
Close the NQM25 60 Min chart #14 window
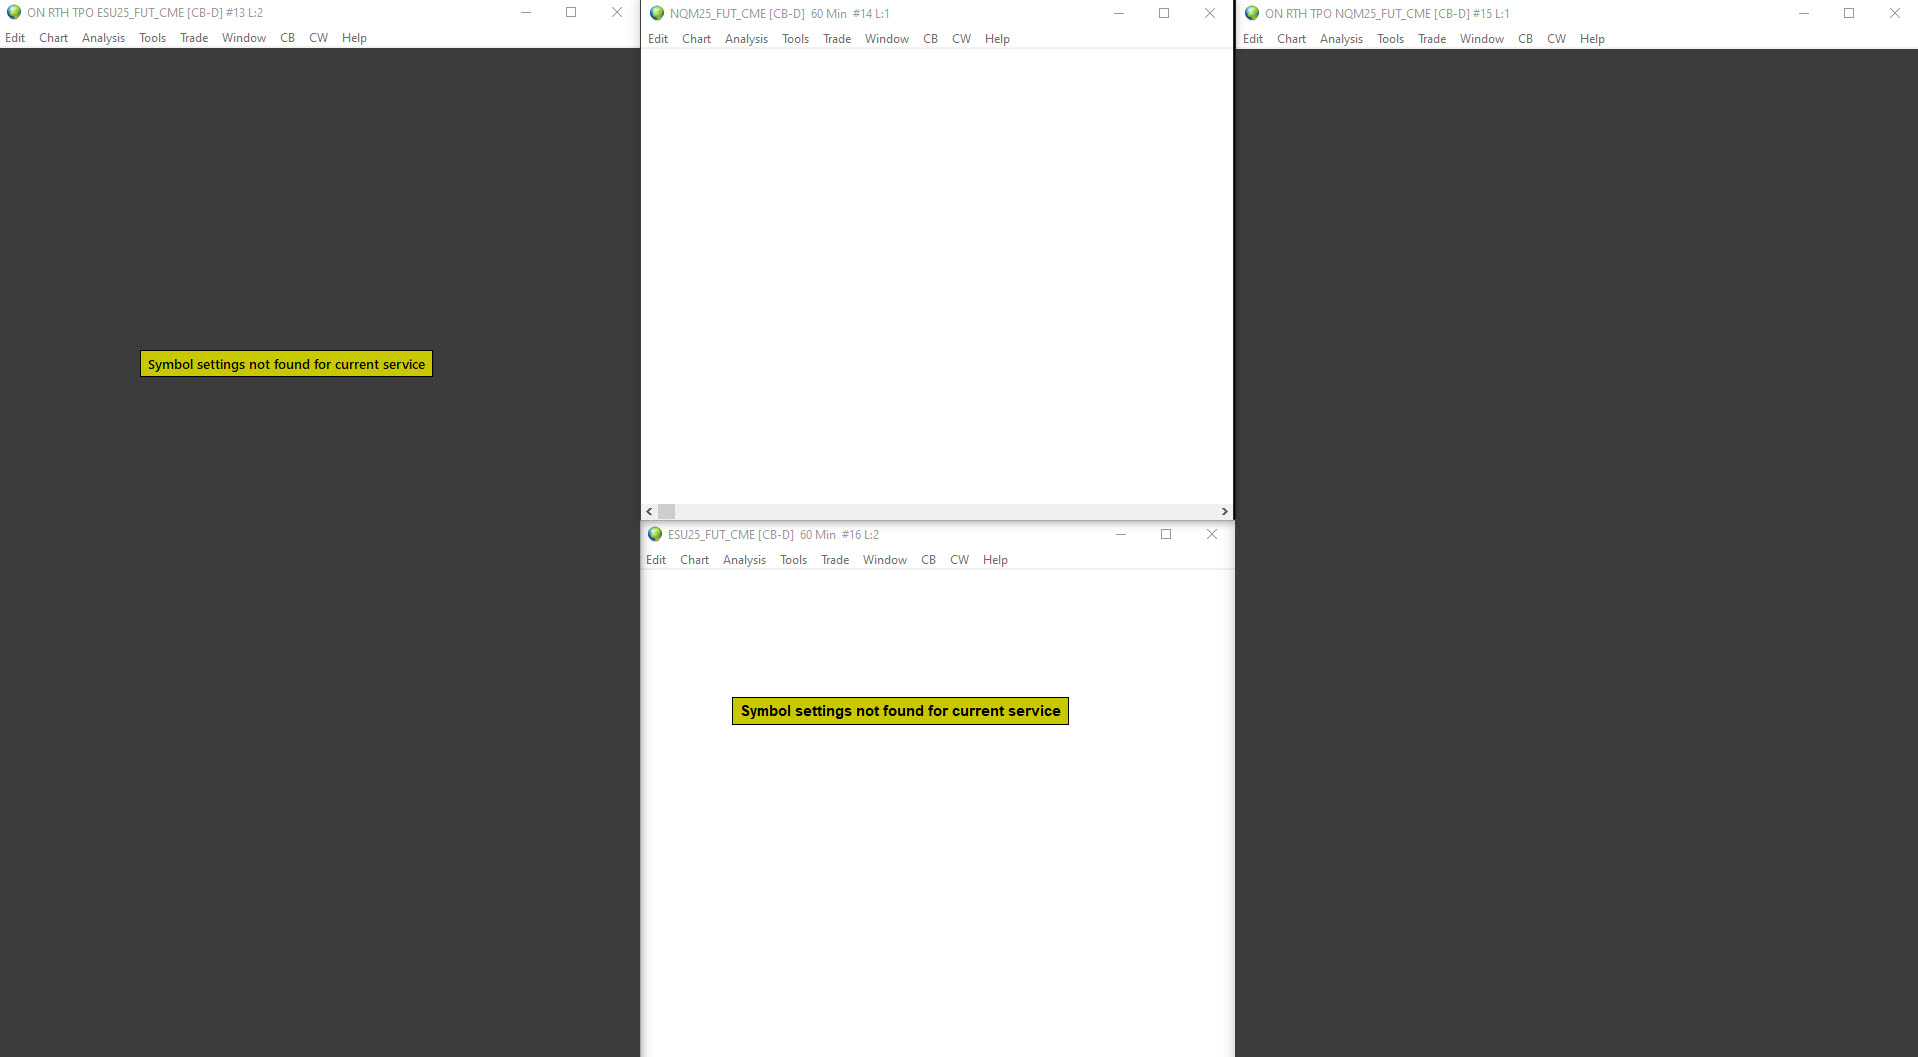tap(1210, 14)
